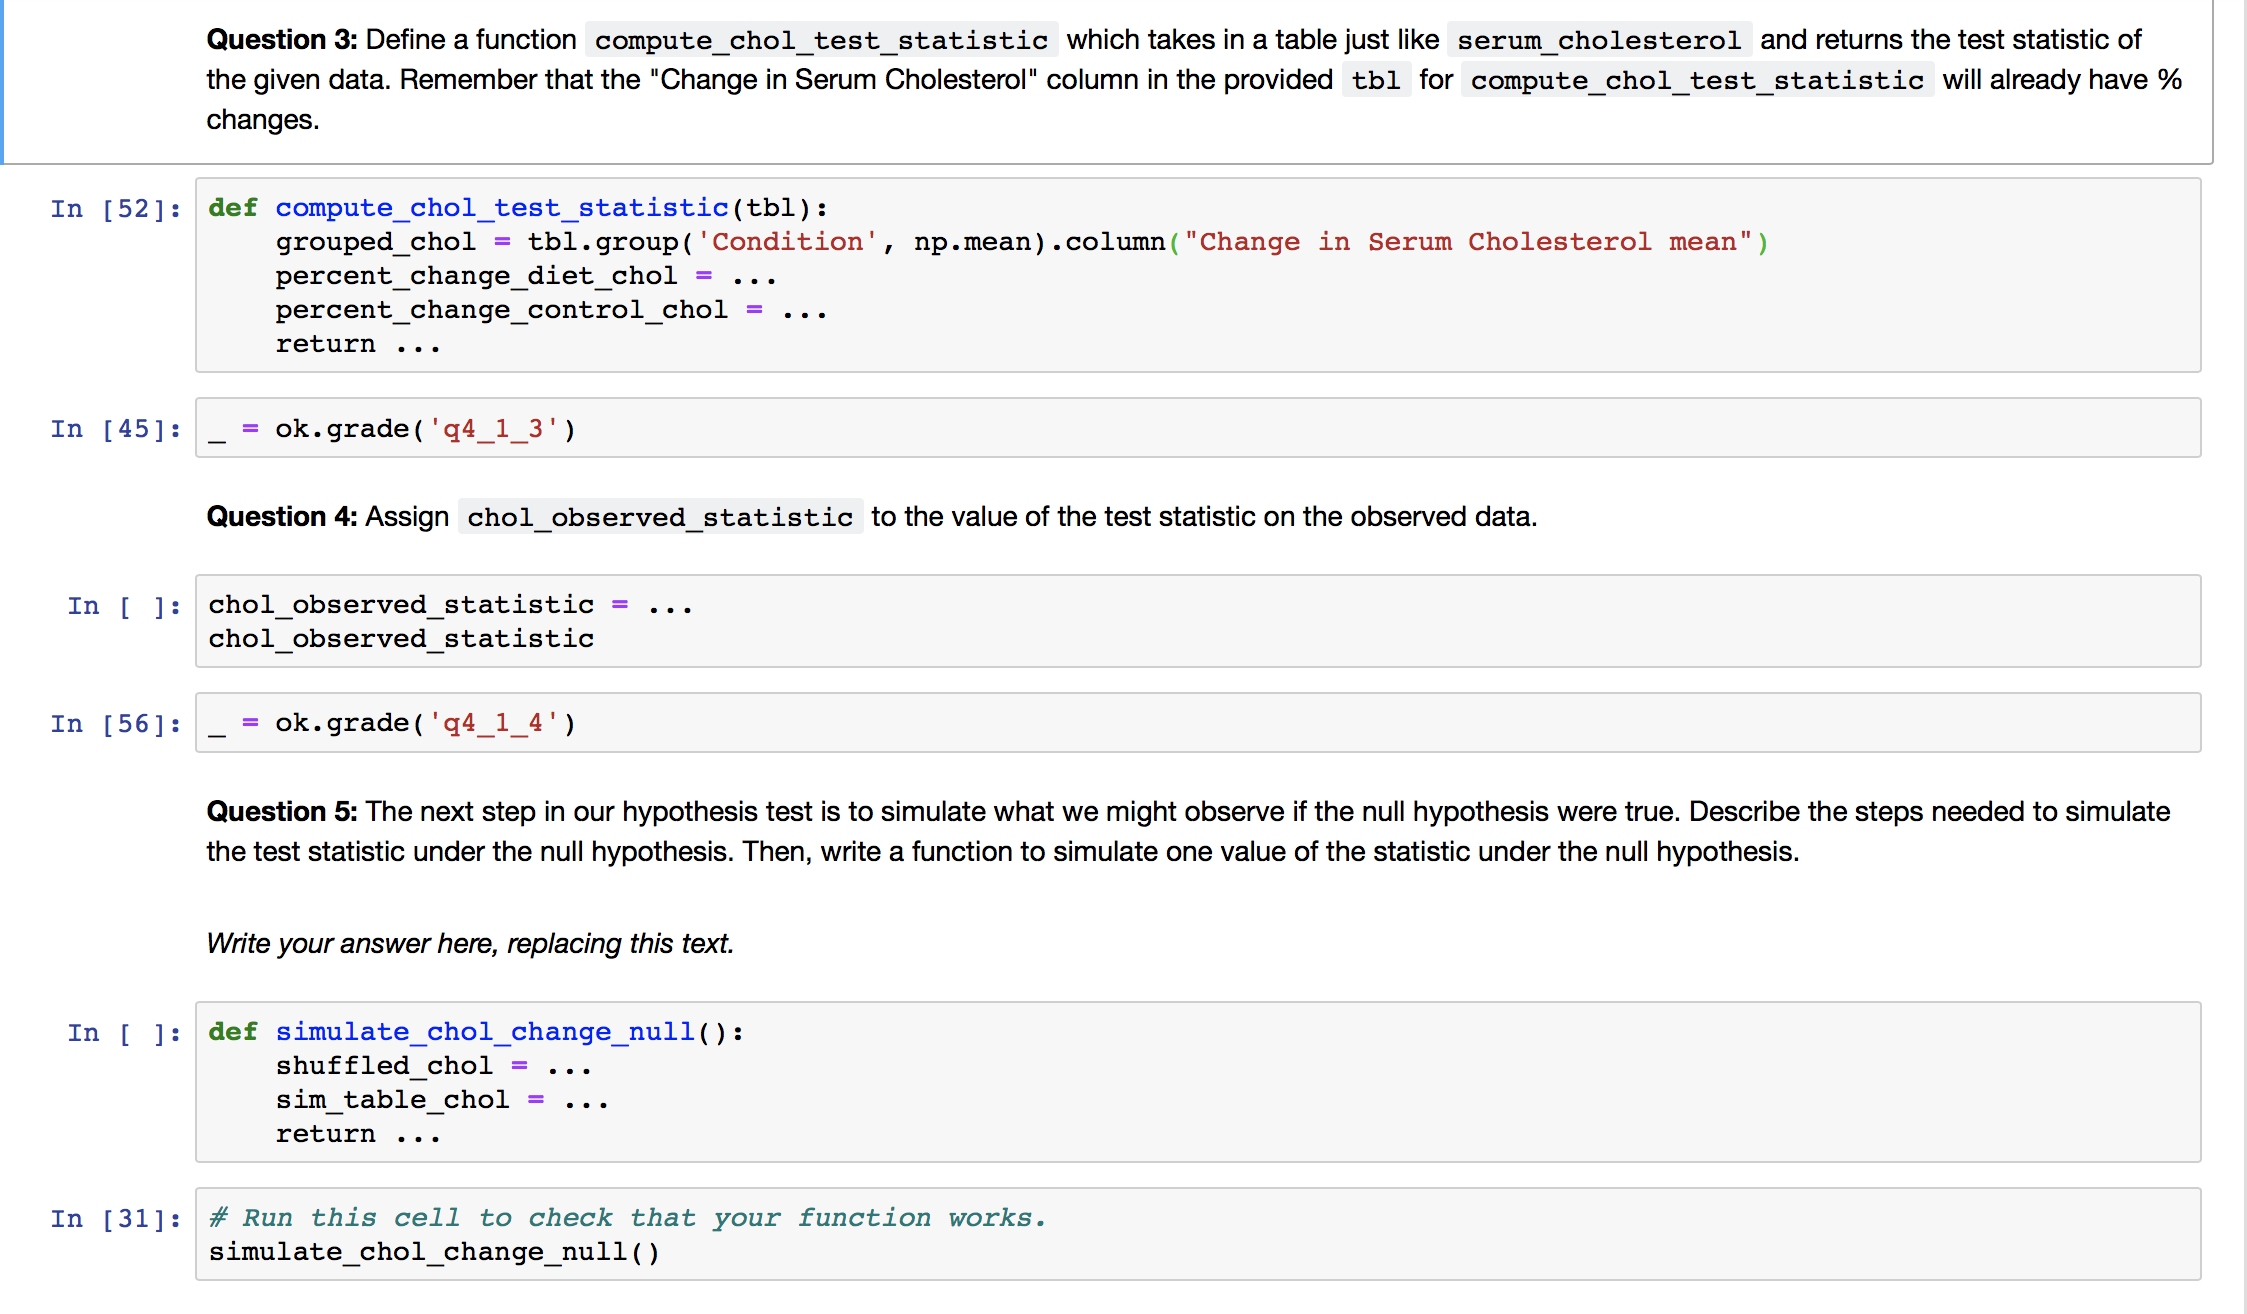
Task: Click the In [52] cell prompt
Action: [115, 208]
